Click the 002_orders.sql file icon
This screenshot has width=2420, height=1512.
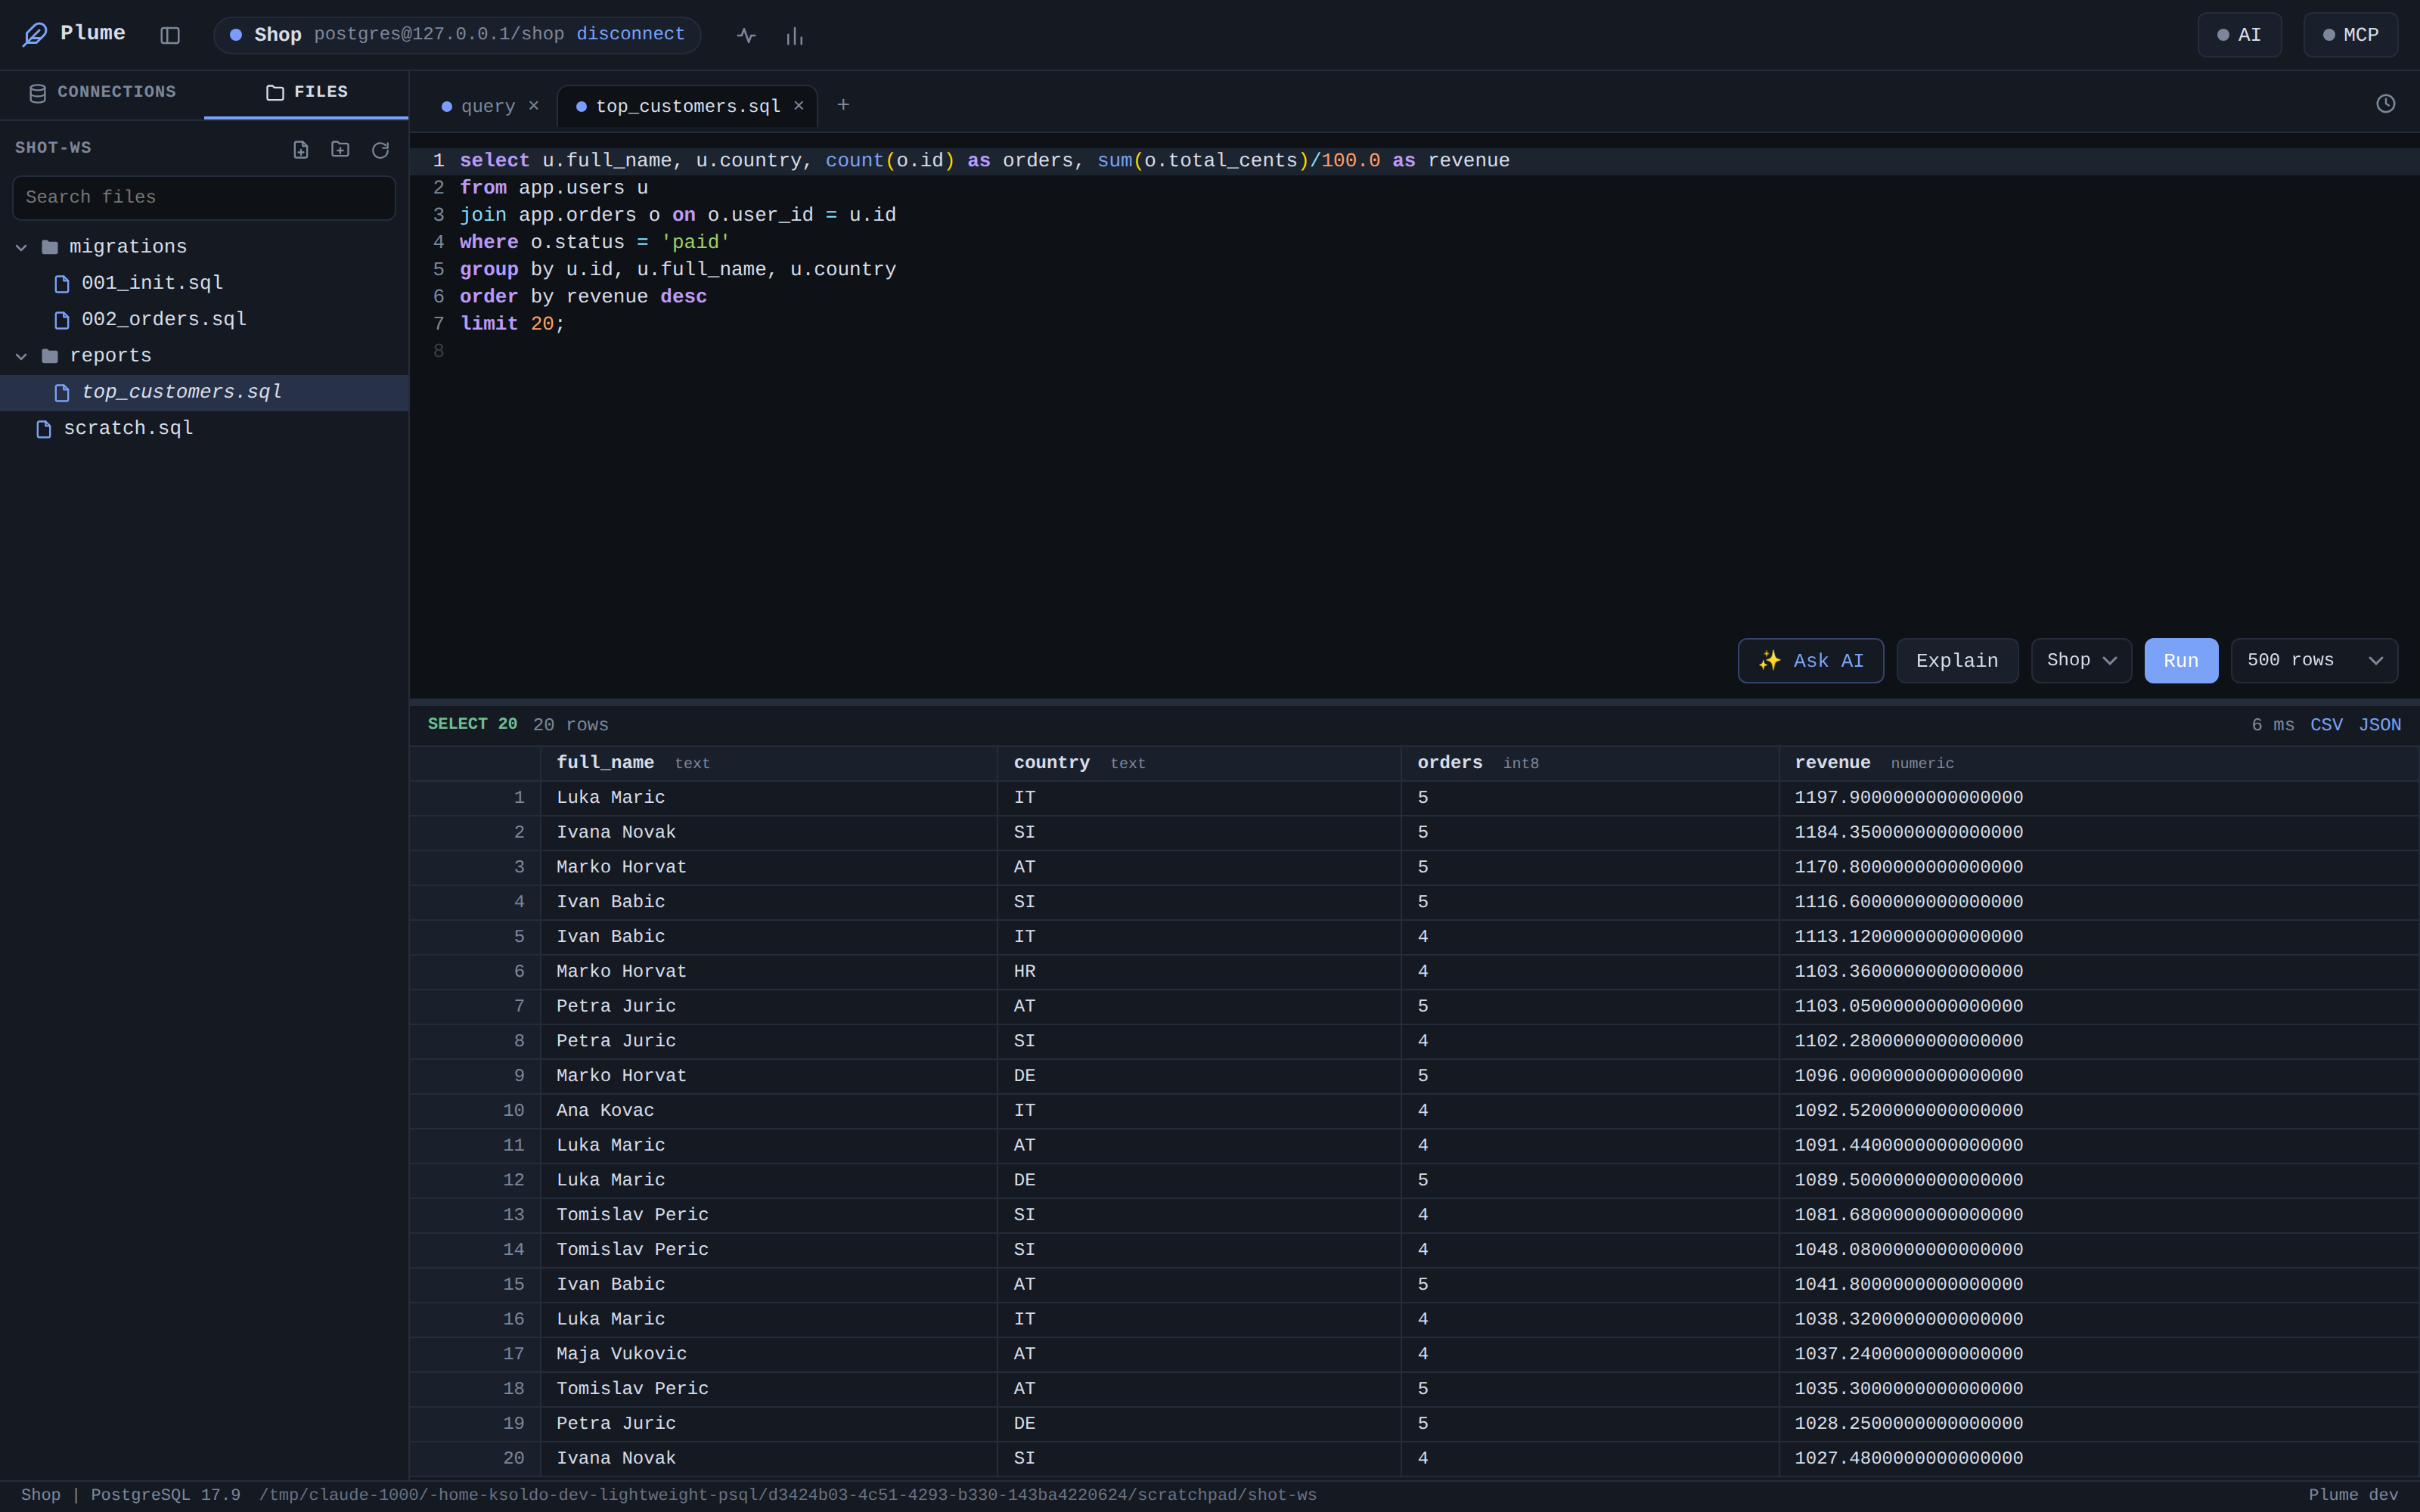(62, 320)
